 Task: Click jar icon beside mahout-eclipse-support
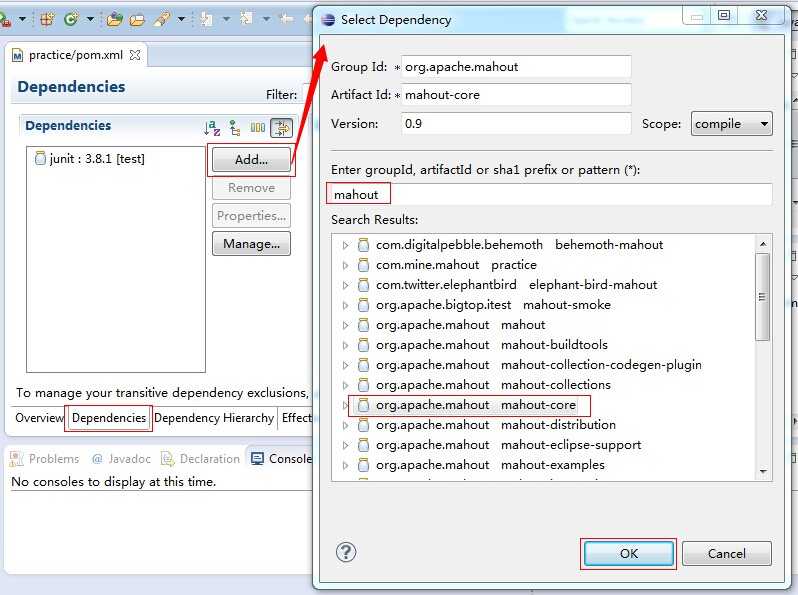coord(363,445)
